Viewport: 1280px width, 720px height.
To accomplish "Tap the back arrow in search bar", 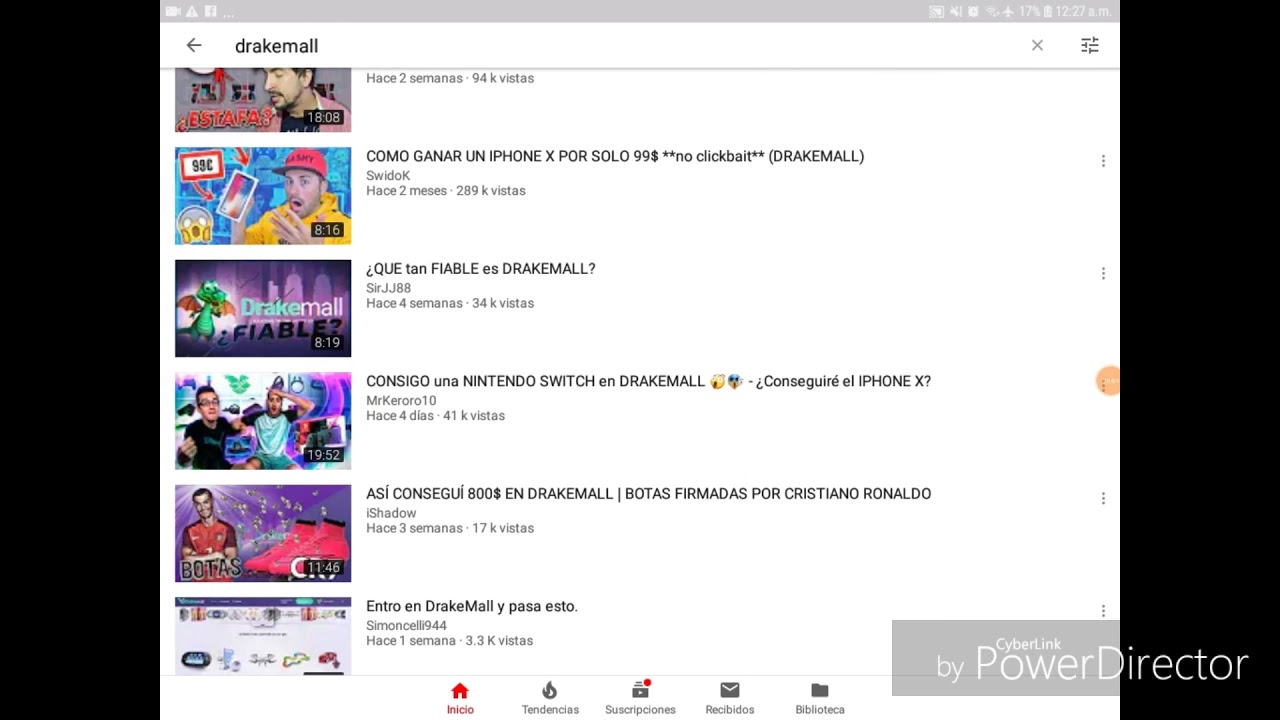I will [x=194, y=45].
